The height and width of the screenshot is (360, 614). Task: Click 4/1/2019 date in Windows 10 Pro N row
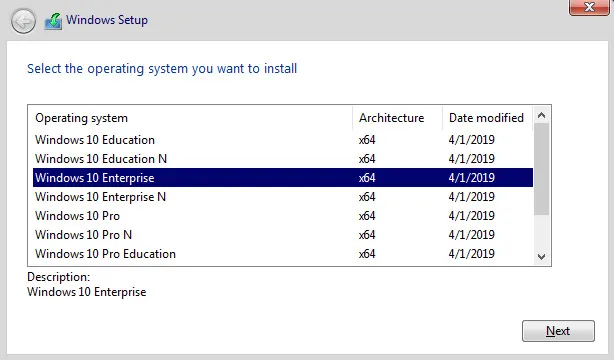coord(471,235)
